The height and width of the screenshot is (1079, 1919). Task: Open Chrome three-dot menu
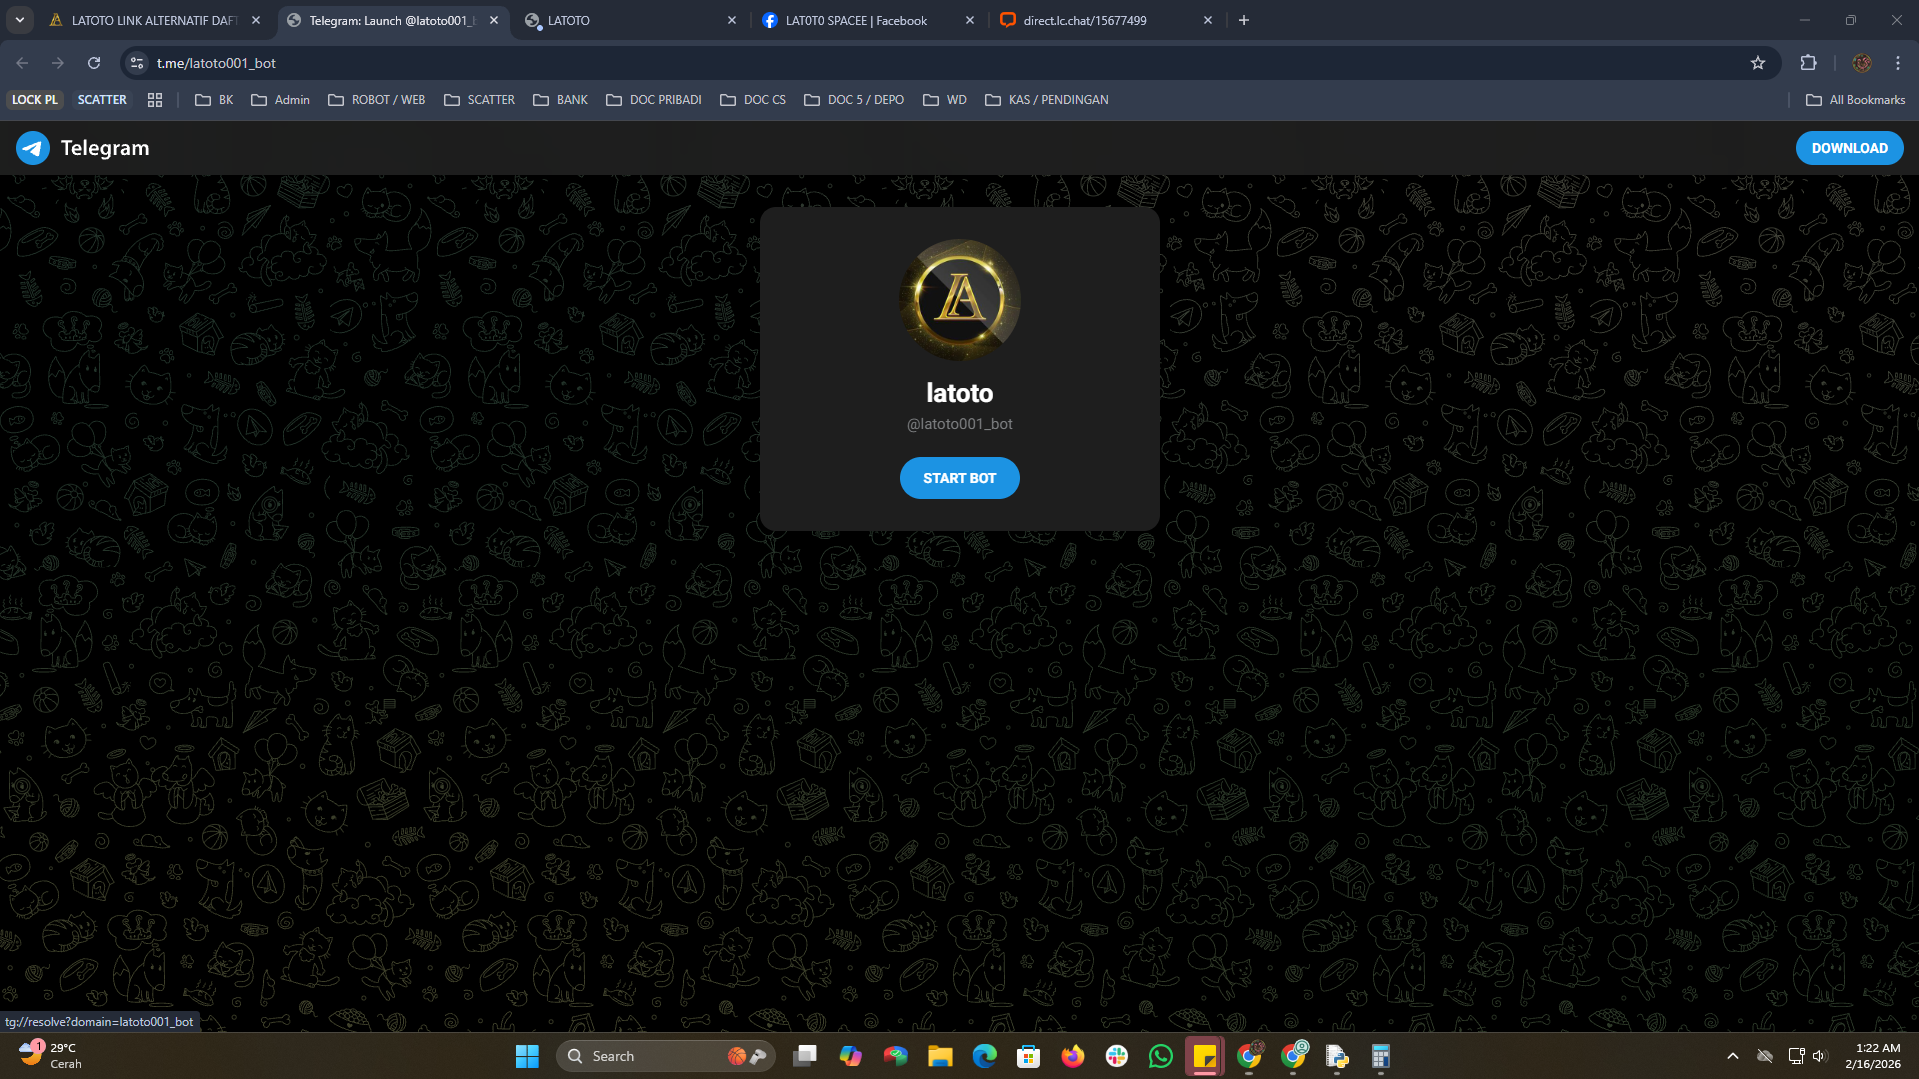point(1898,63)
